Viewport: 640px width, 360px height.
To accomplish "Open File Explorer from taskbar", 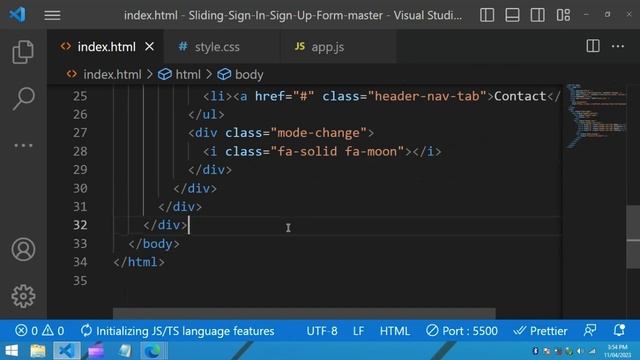I will [x=38, y=351].
